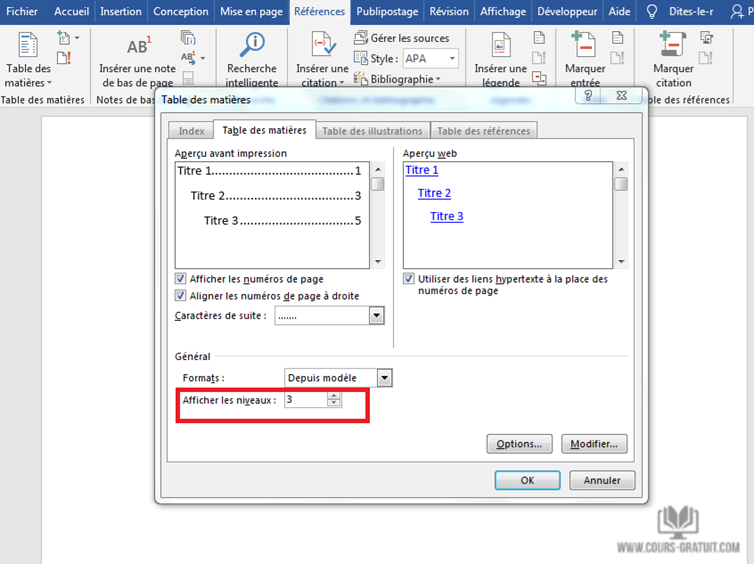The width and height of the screenshot is (754, 564).
Task: Open the citation Style APA dropdown
Action: pyautogui.click(x=452, y=59)
